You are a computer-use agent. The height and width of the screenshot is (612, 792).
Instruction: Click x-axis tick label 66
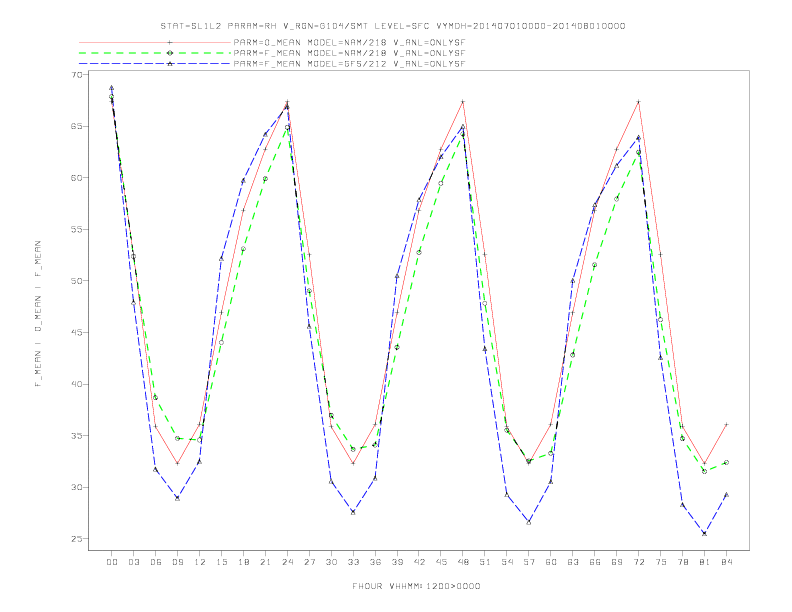[595, 562]
